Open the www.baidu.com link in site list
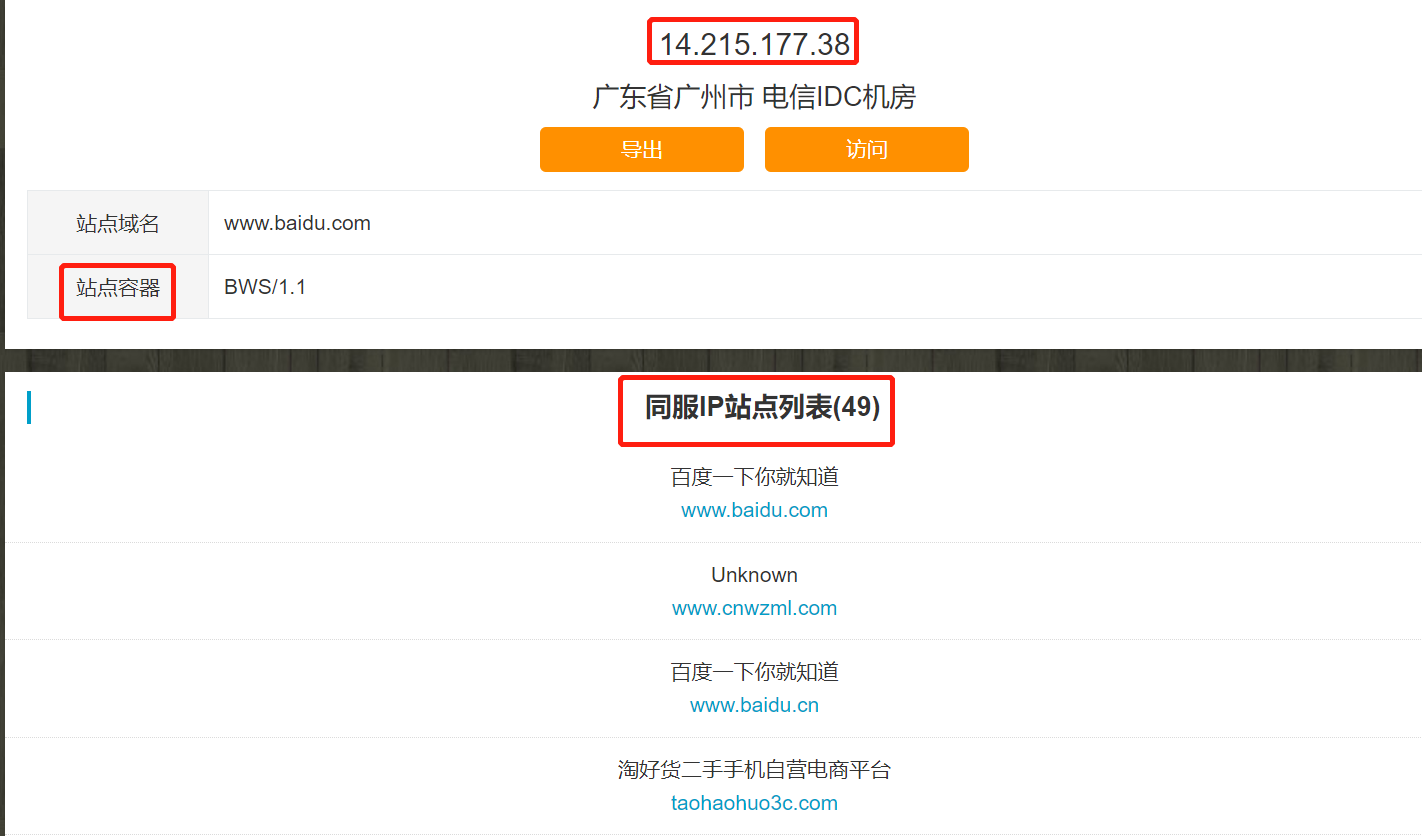 [754, 510]
